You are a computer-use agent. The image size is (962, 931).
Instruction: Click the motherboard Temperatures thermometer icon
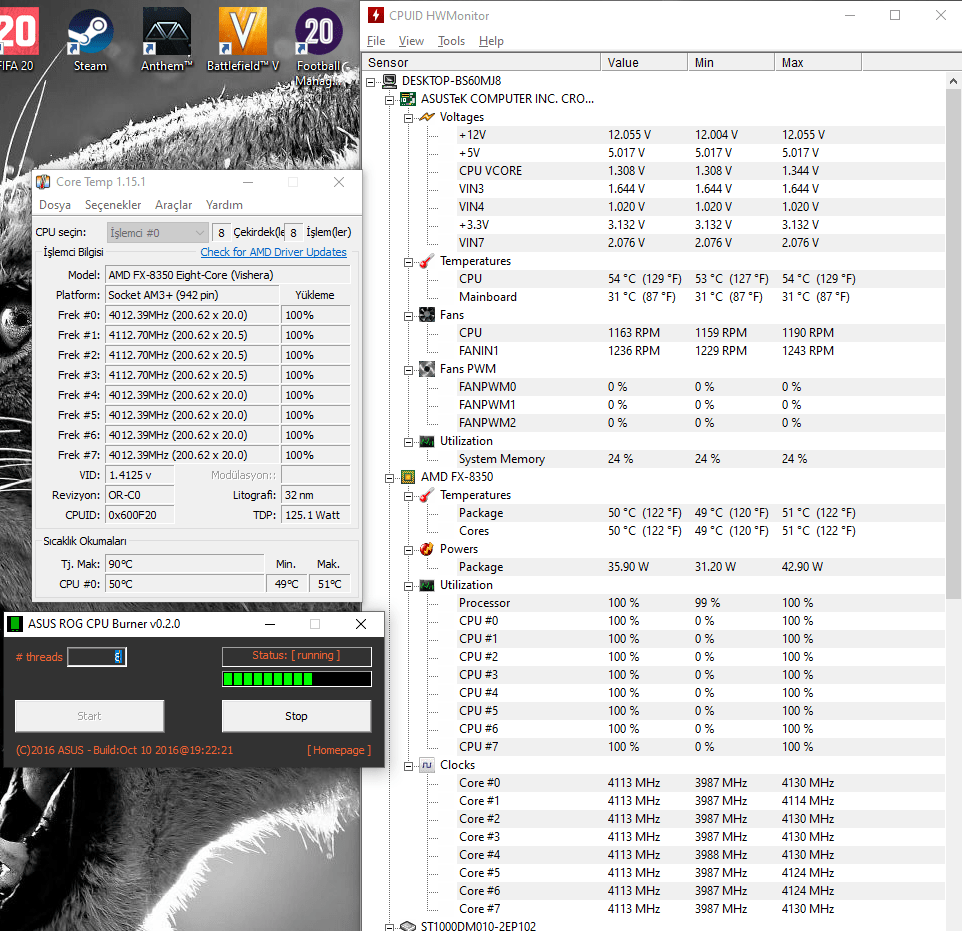[426, 261]
